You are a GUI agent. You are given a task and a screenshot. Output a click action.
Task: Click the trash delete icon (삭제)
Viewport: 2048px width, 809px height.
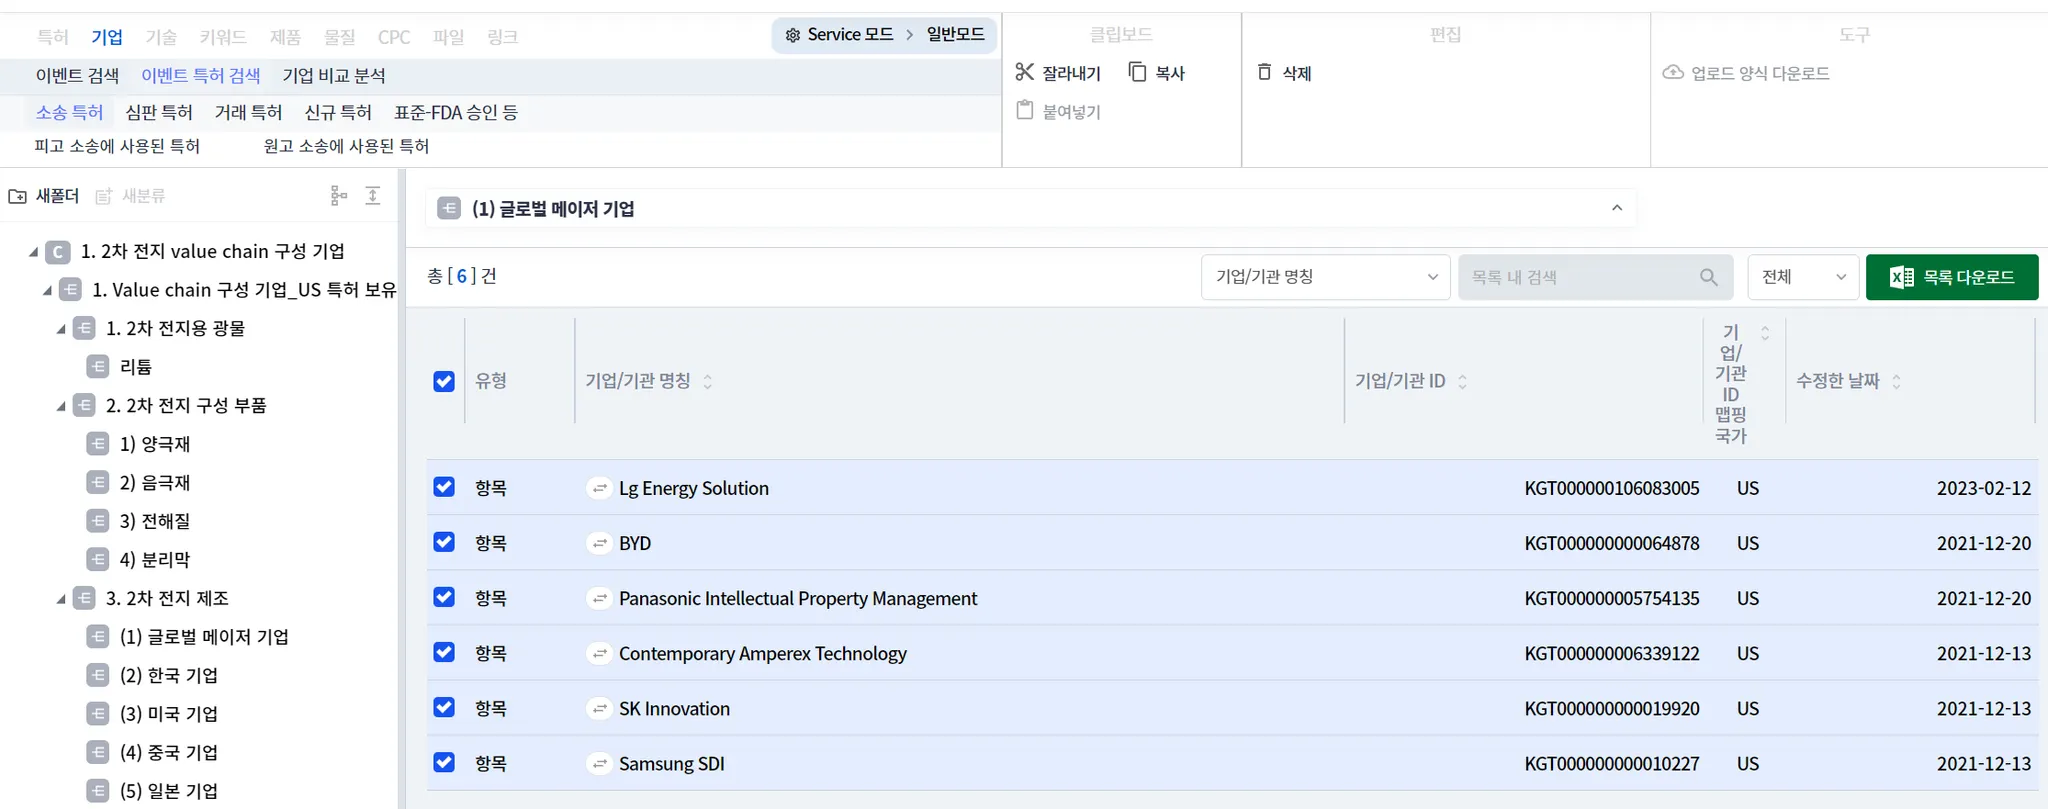1265,72
